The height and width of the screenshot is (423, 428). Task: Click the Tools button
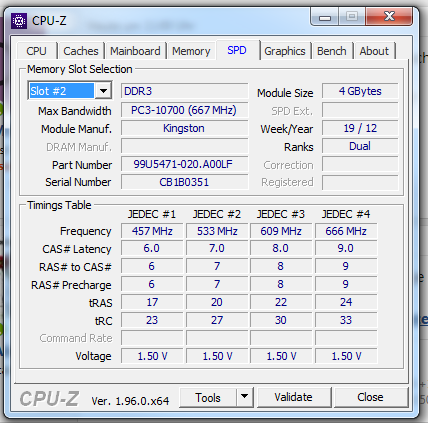208,397
